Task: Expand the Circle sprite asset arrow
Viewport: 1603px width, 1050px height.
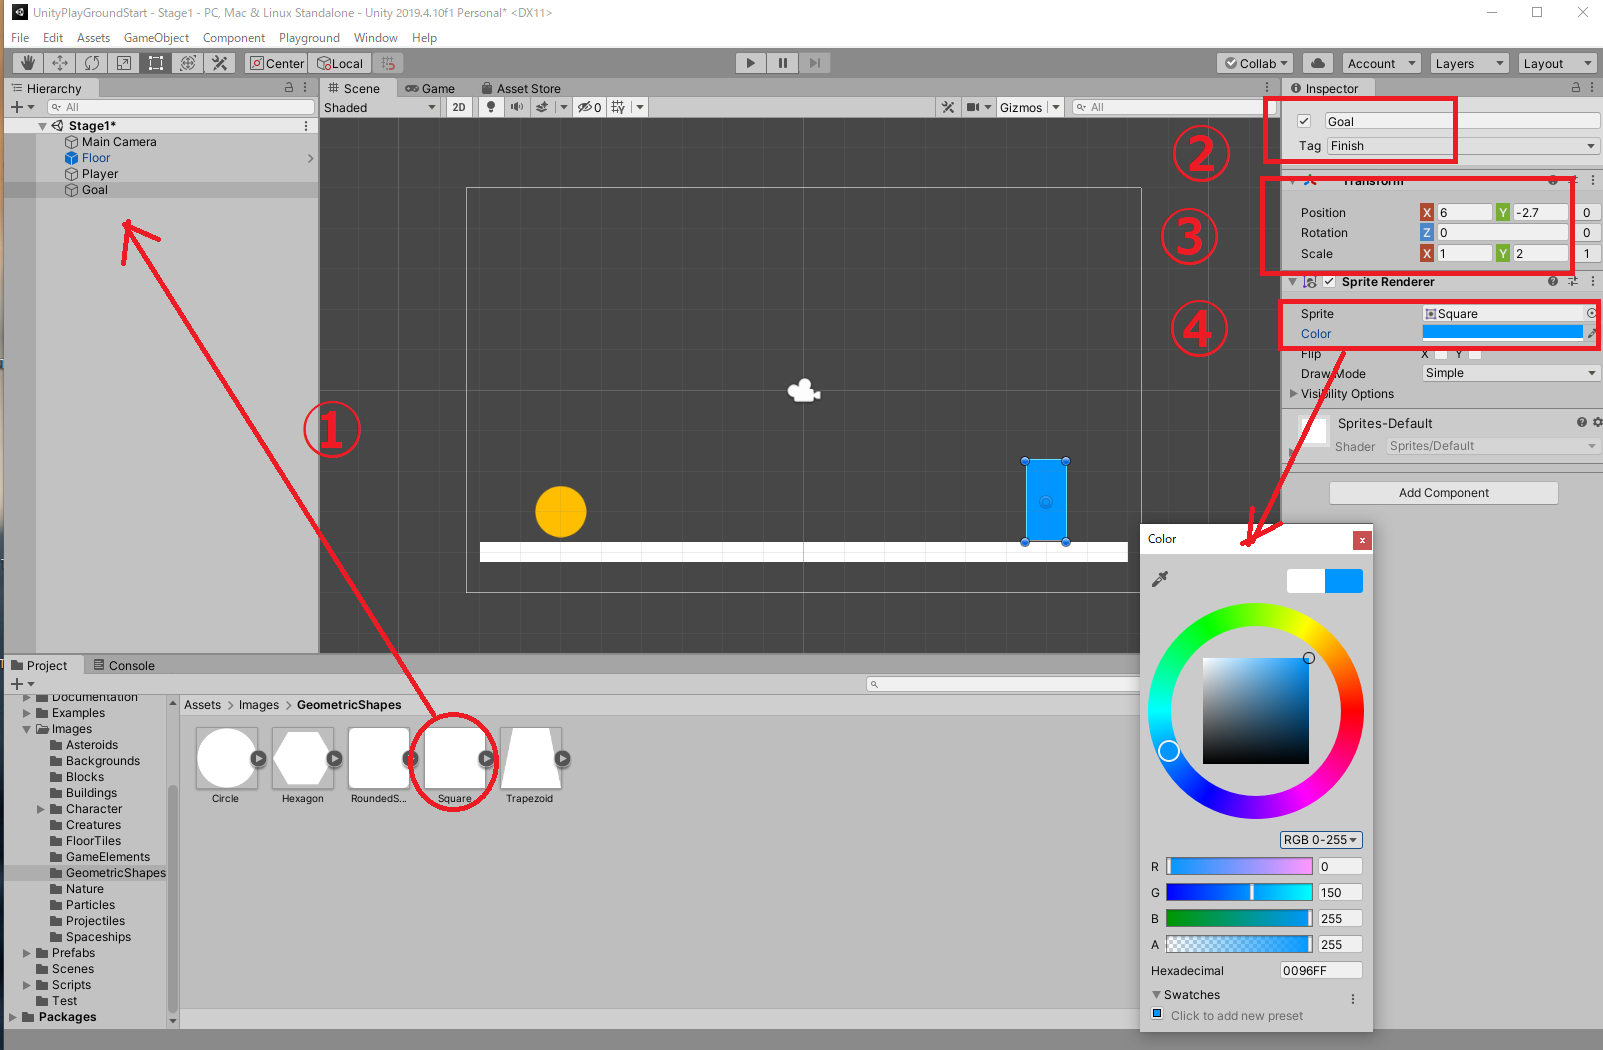Action: [258, 759]
